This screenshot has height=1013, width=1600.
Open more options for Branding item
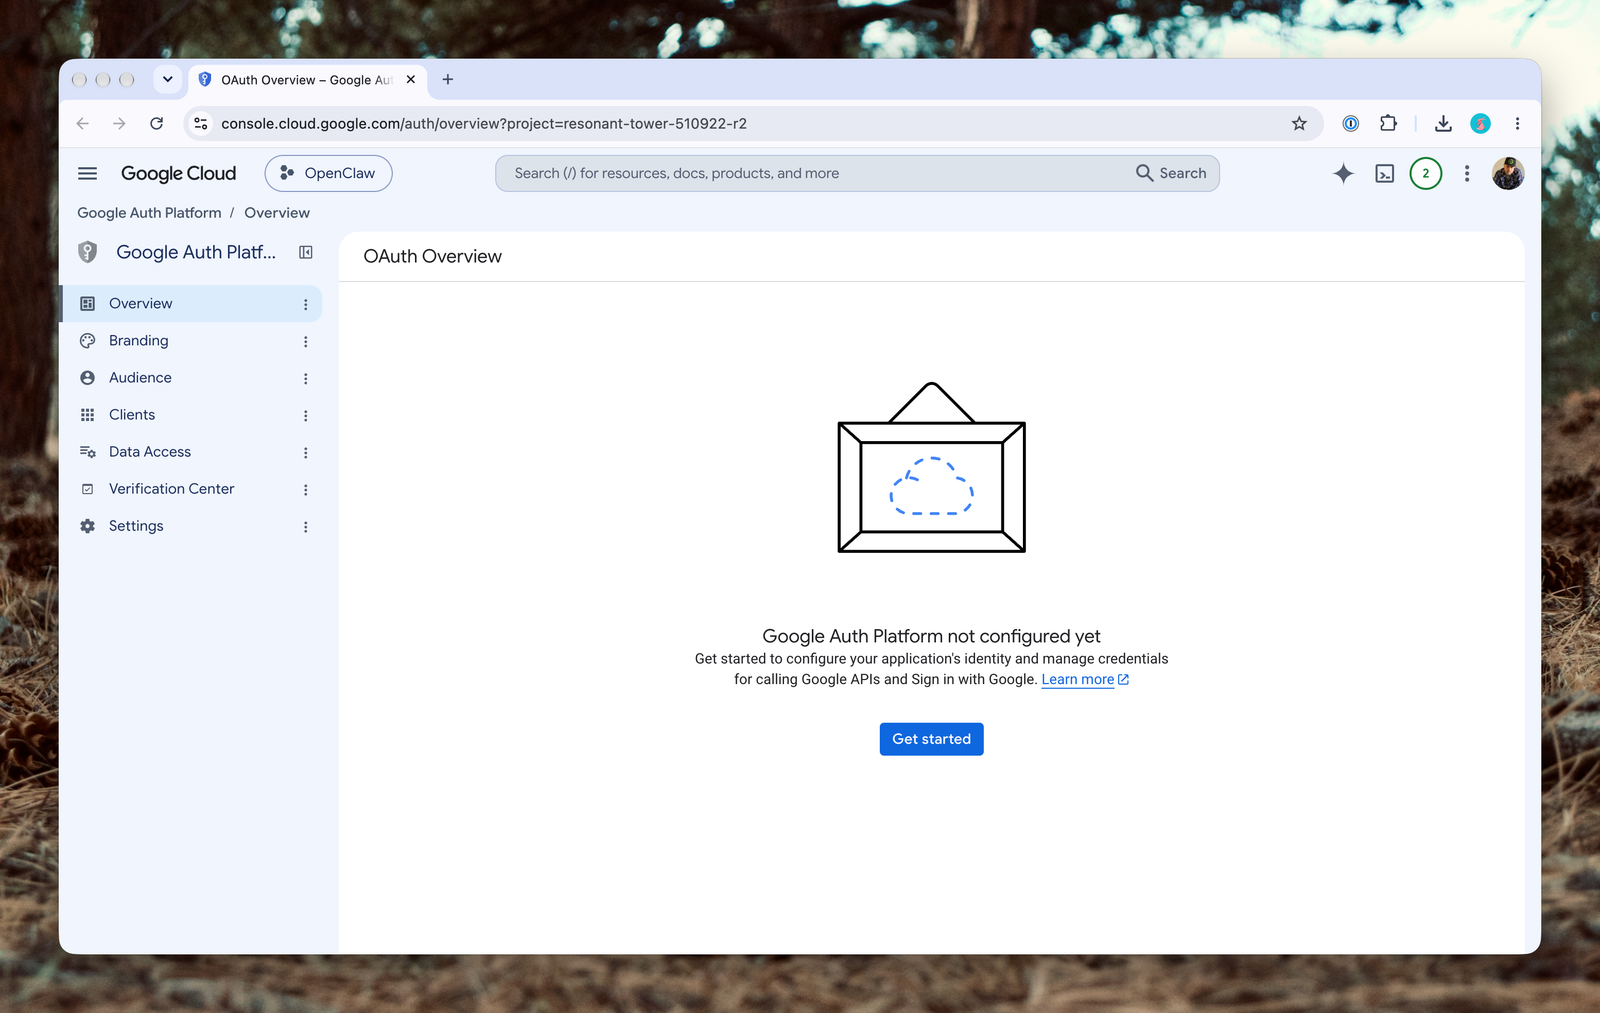point(305,341)
